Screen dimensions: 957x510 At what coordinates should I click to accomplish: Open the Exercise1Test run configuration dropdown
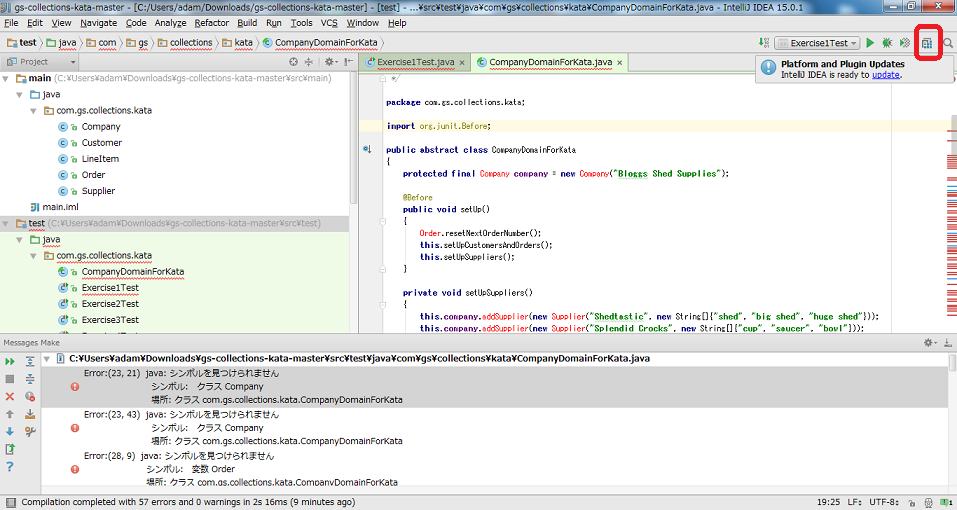click(x=817, y=43)
